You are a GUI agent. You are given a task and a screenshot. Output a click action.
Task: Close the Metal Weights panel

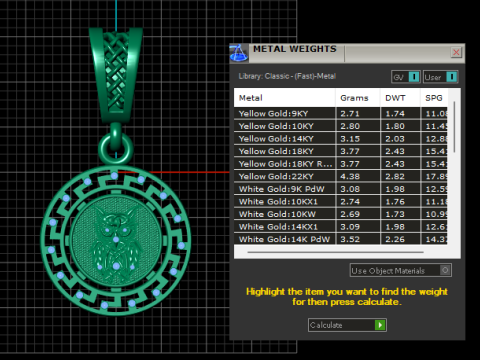click(456, 52)
